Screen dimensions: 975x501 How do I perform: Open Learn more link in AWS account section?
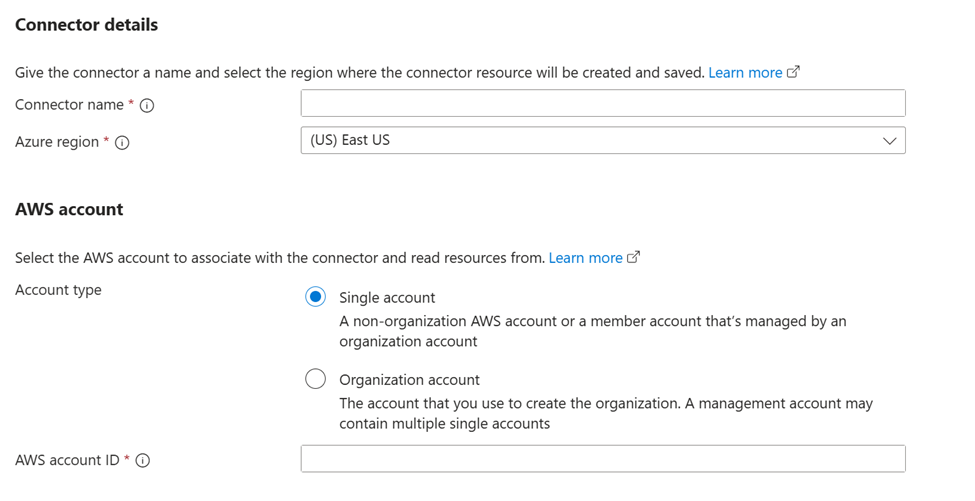pos(585,258)
